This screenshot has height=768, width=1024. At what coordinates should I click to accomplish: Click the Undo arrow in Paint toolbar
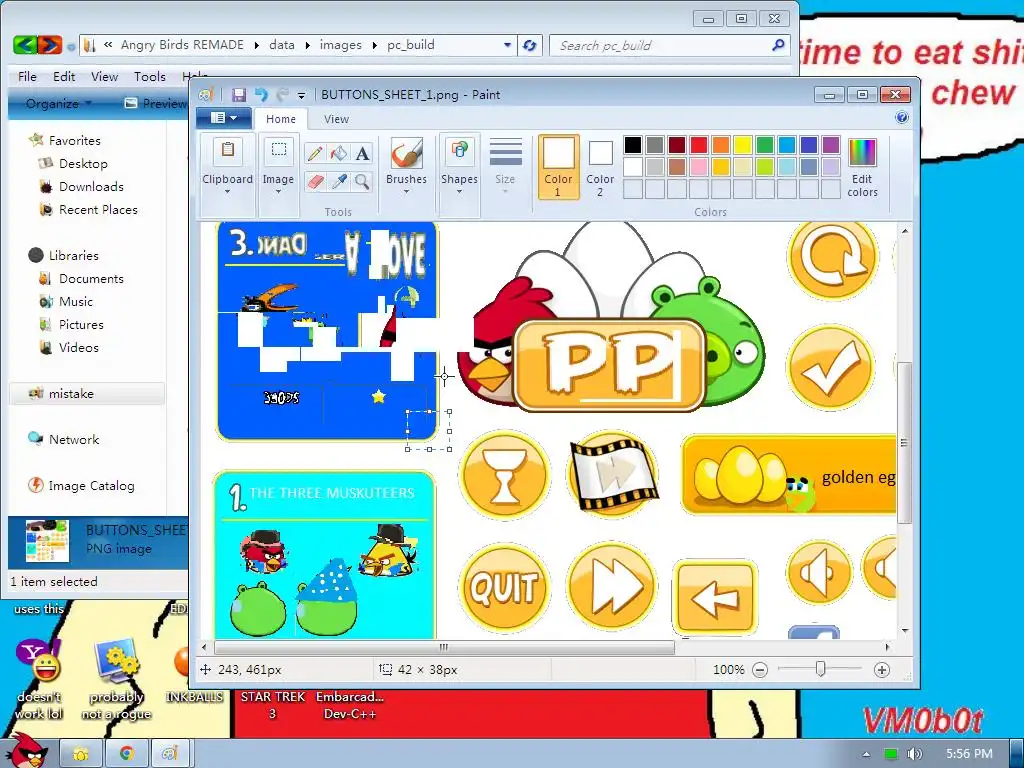(x=261, y=95)
